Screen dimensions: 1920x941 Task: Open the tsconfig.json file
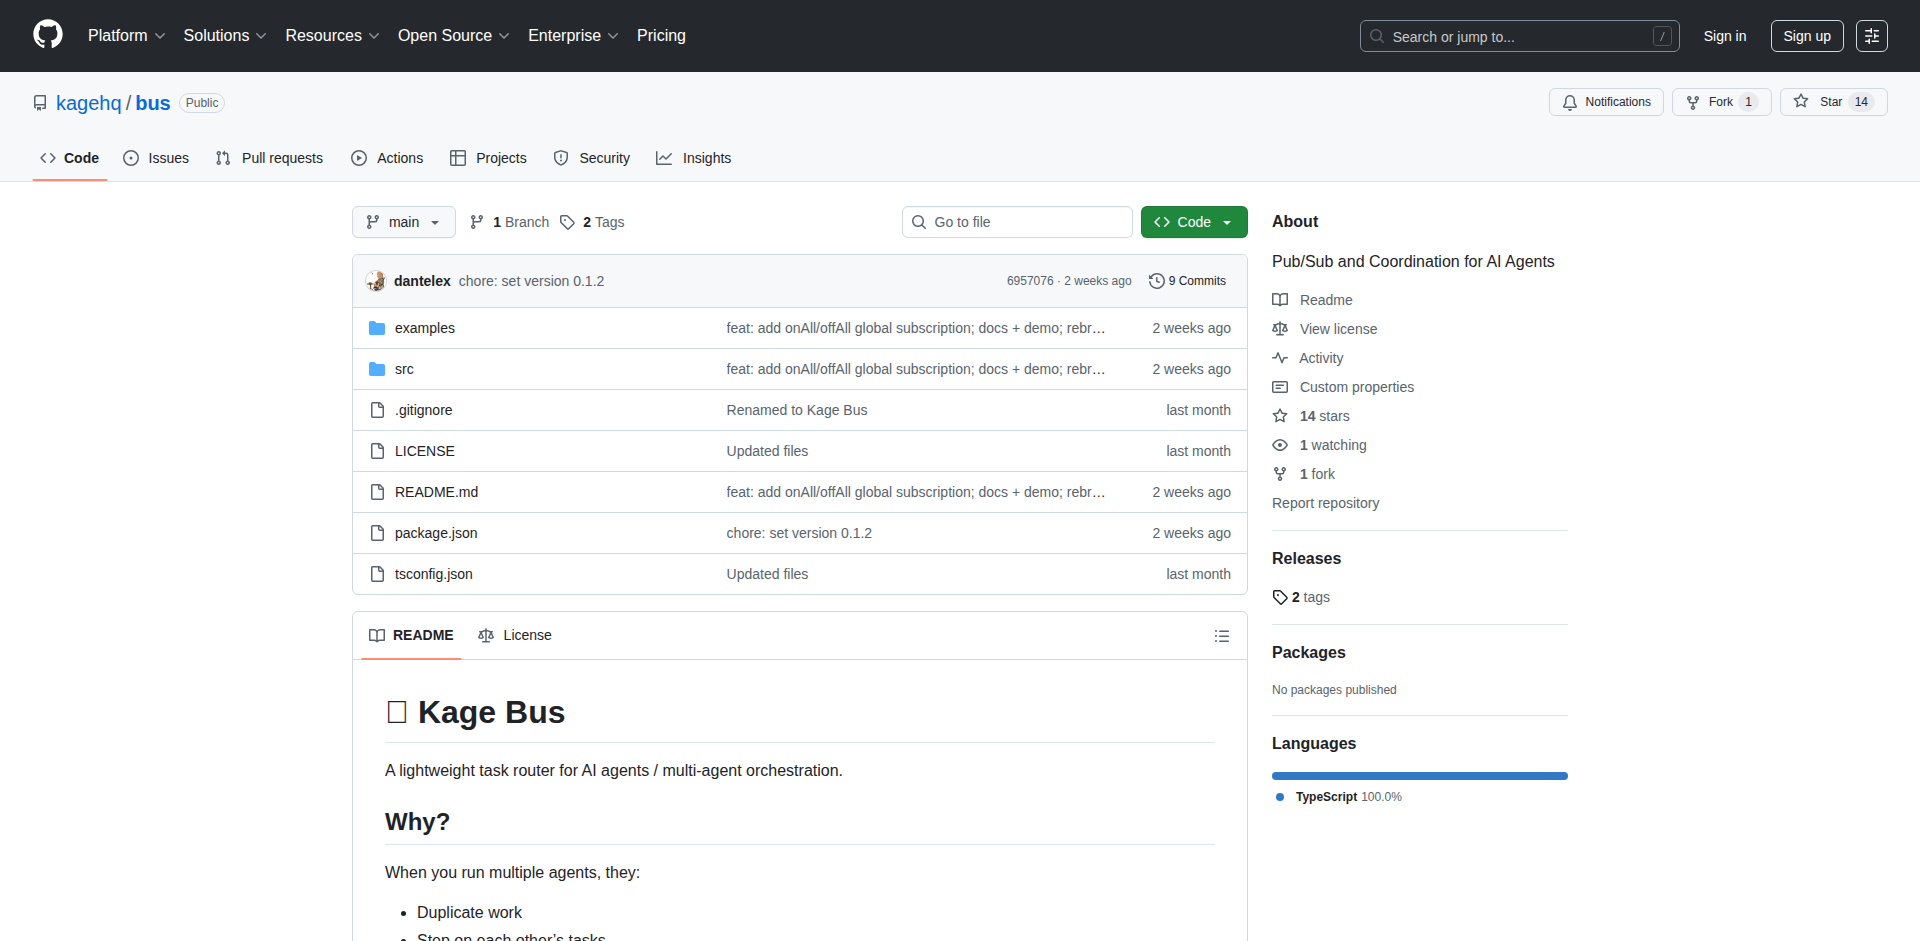click(434, 574)
